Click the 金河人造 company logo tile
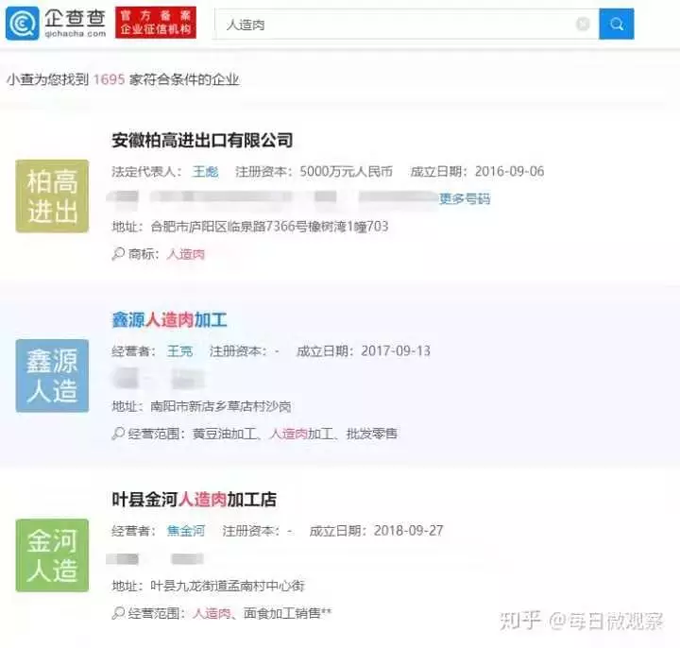Viewport: 680px width, 648px height. (x=52, y=555)
